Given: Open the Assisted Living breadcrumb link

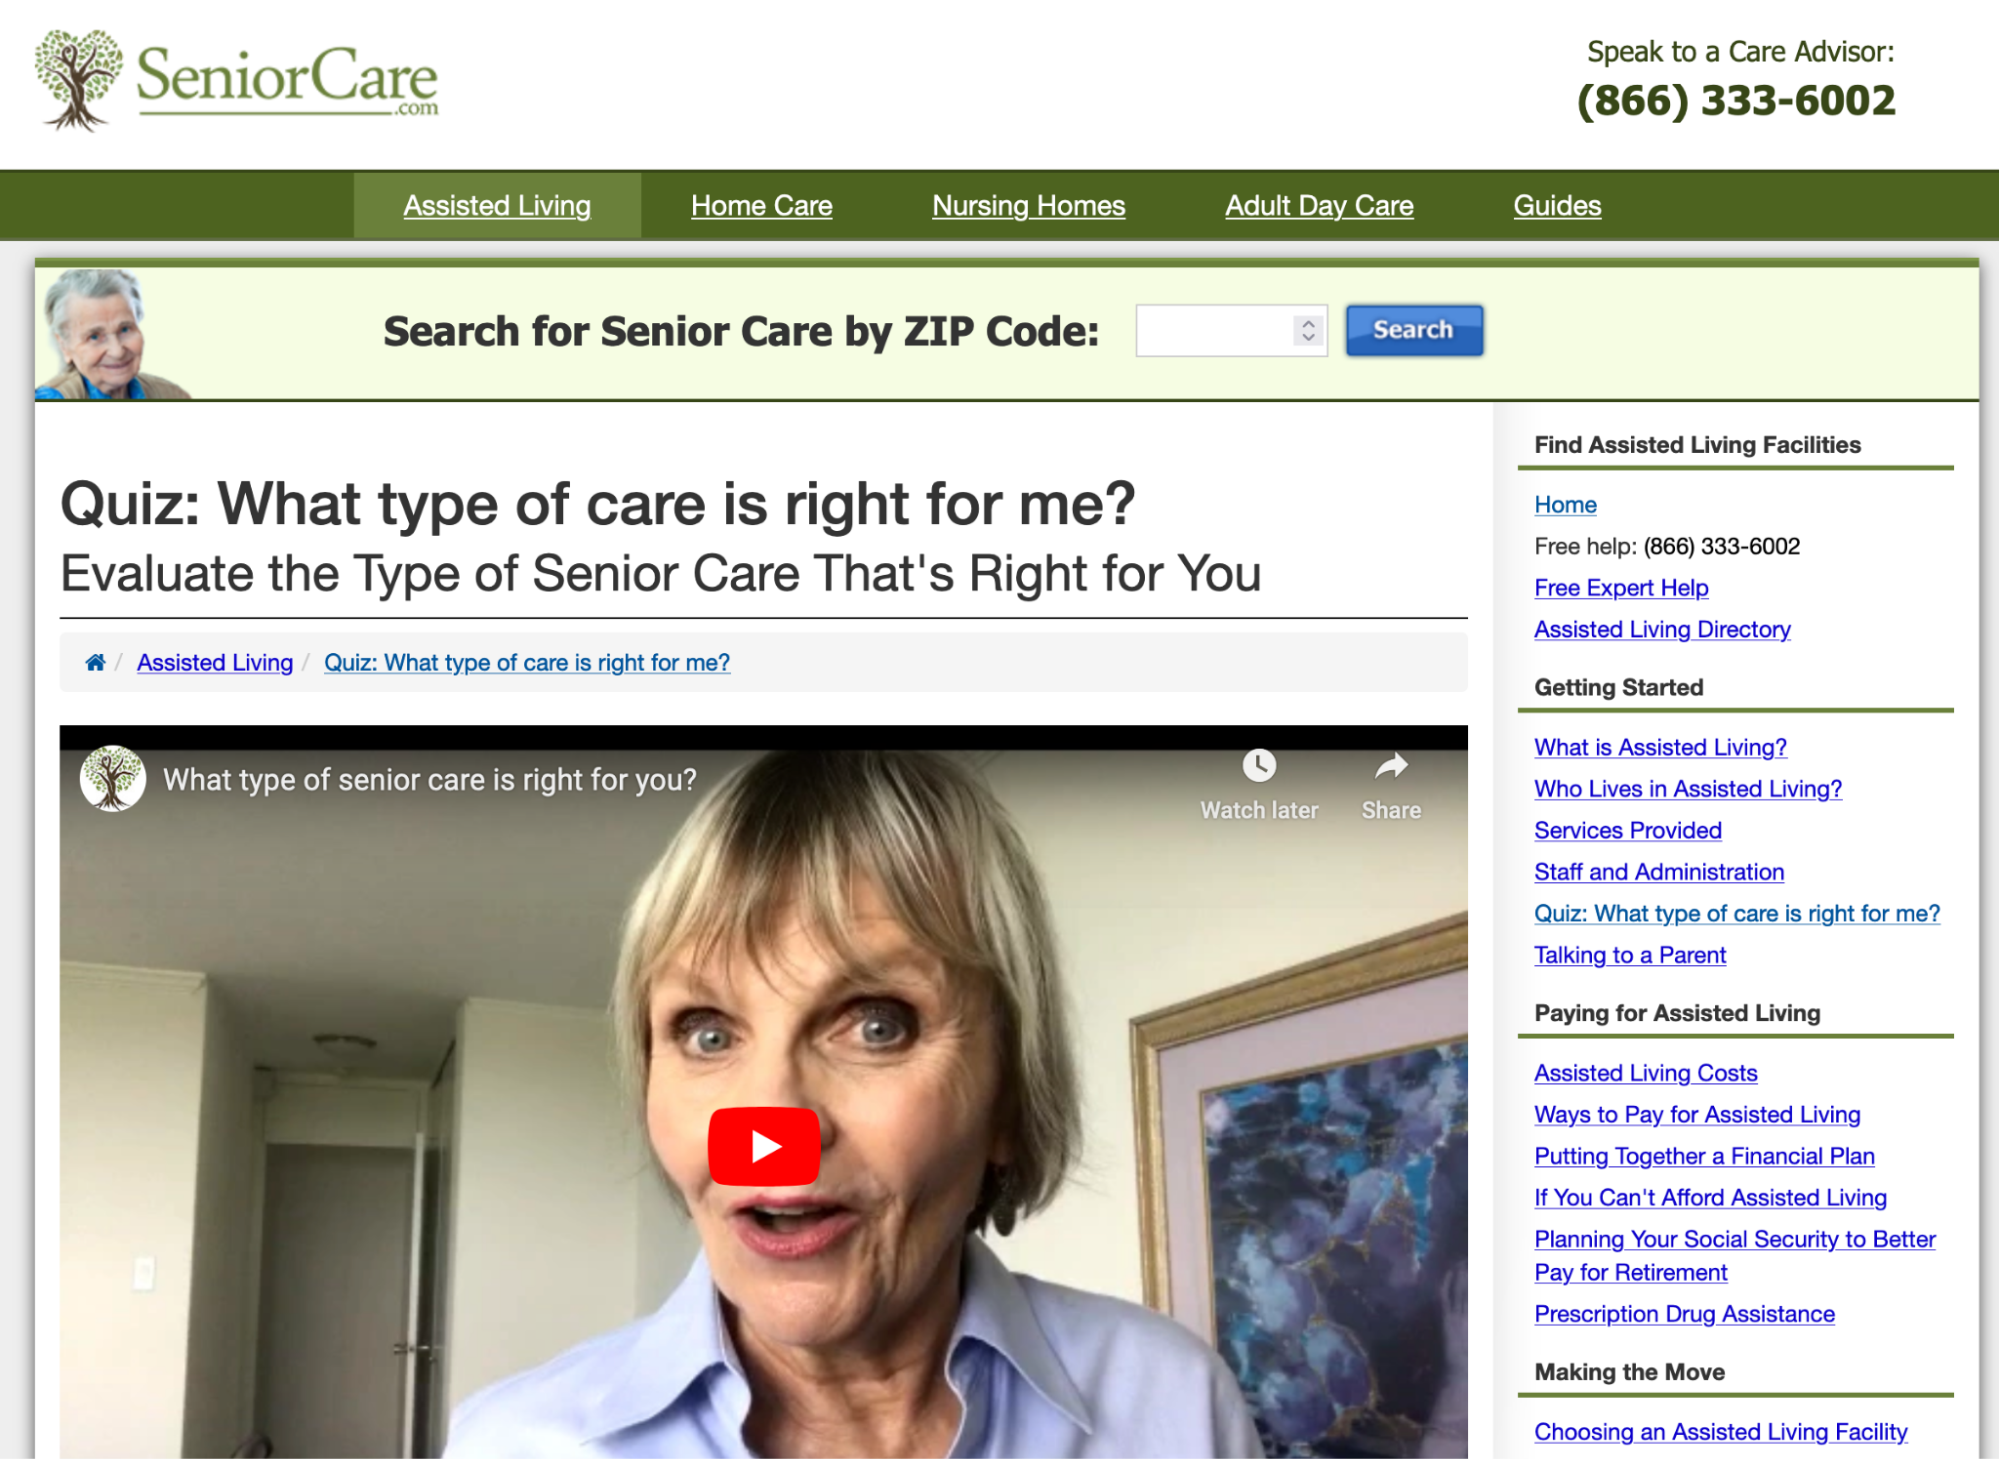Looking at the screenshot, I should pyautogui.click(x=215, y=662).
